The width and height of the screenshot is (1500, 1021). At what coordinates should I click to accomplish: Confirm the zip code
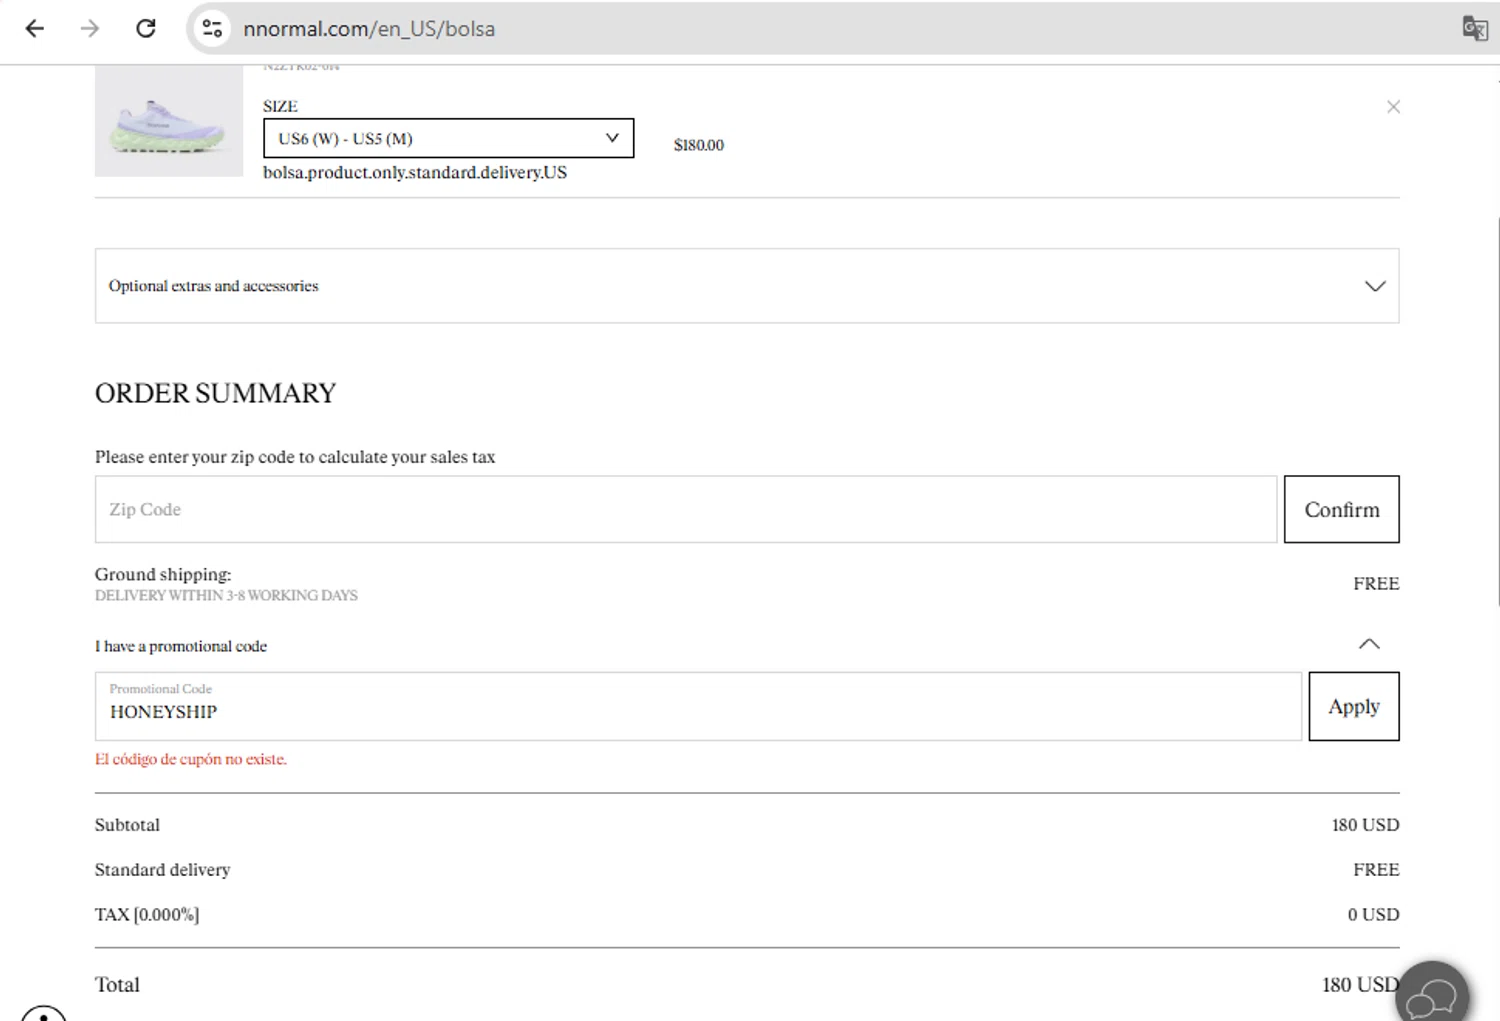1341,509
